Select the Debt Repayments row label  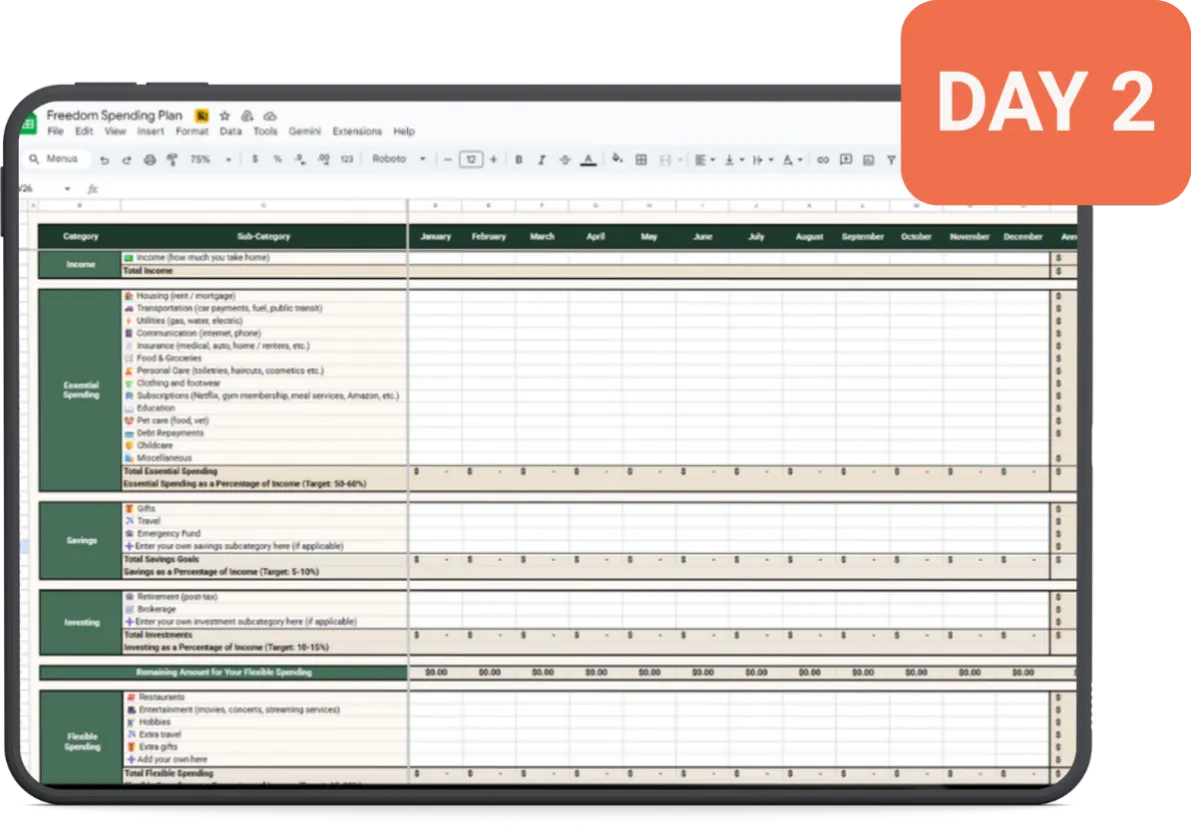[x=170, y=433]
